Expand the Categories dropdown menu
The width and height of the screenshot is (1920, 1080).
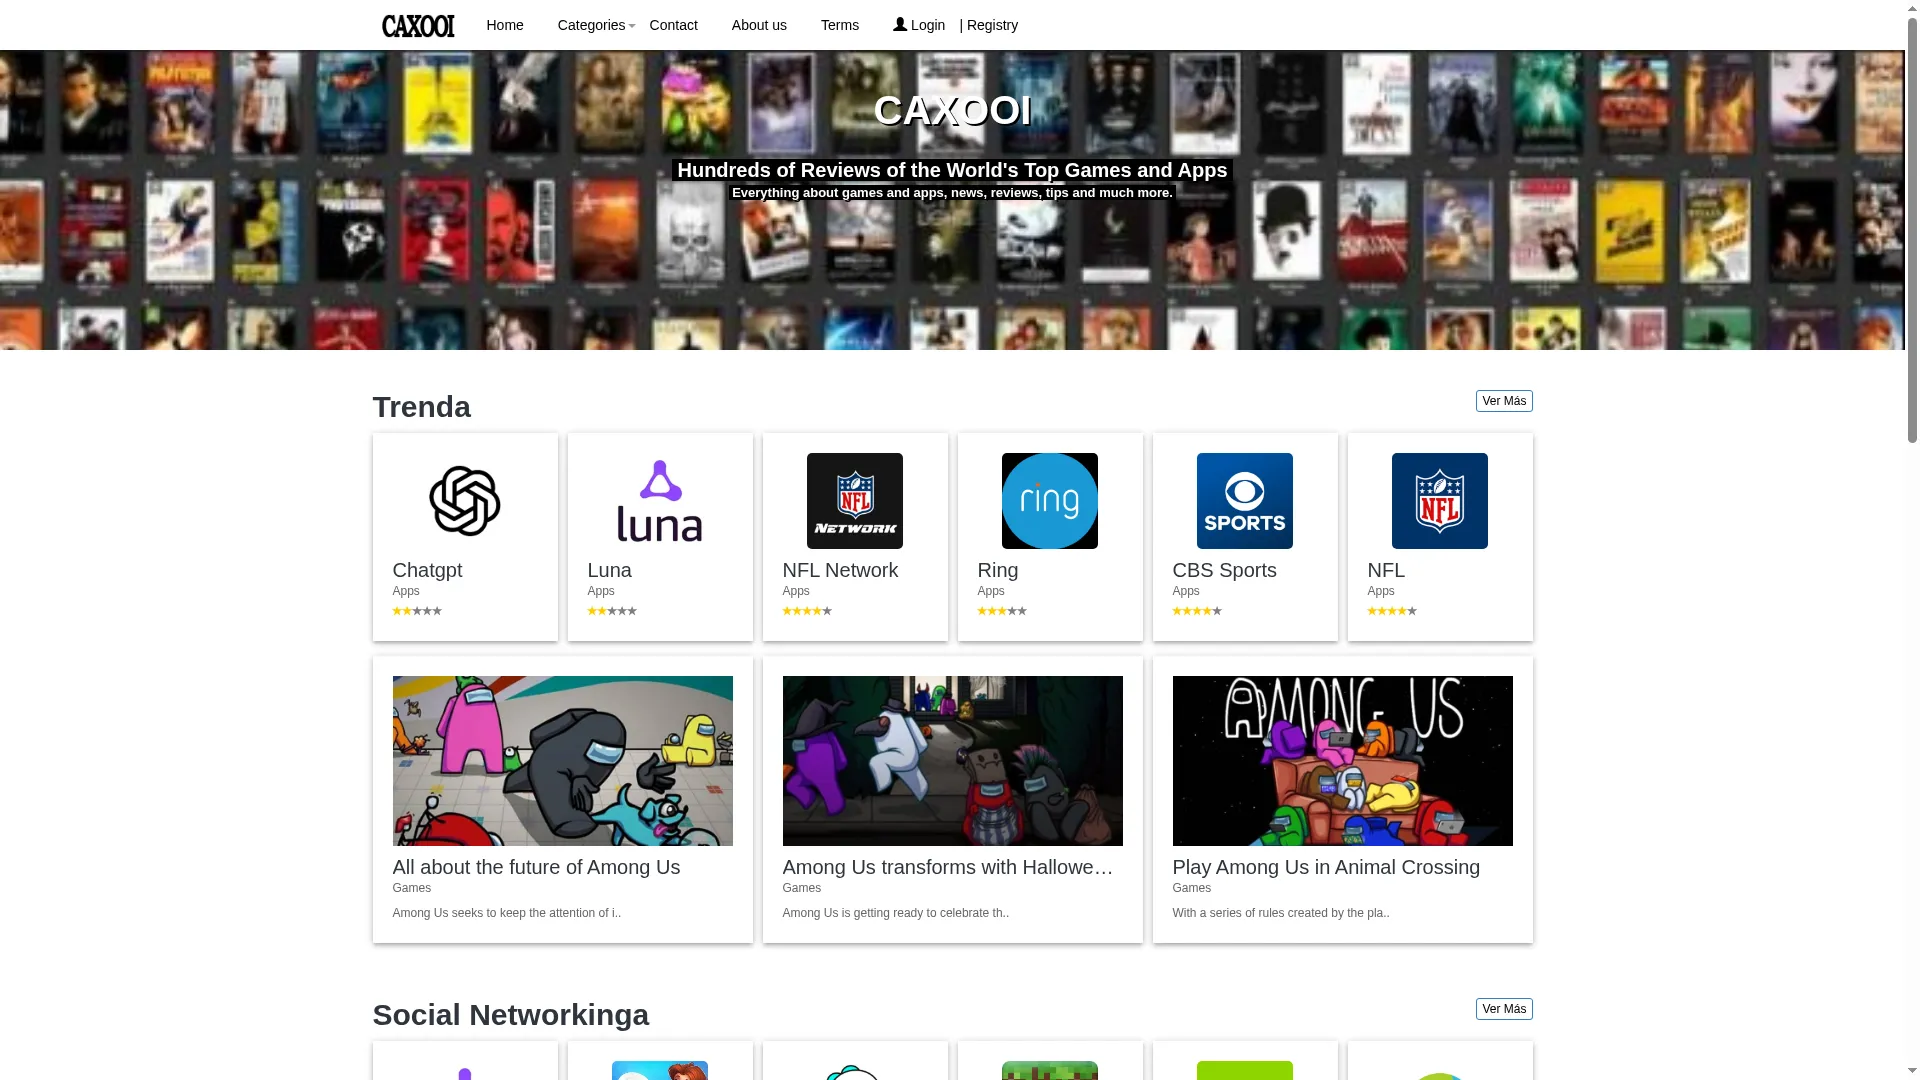pyautogui.click(x=596, y=25)
